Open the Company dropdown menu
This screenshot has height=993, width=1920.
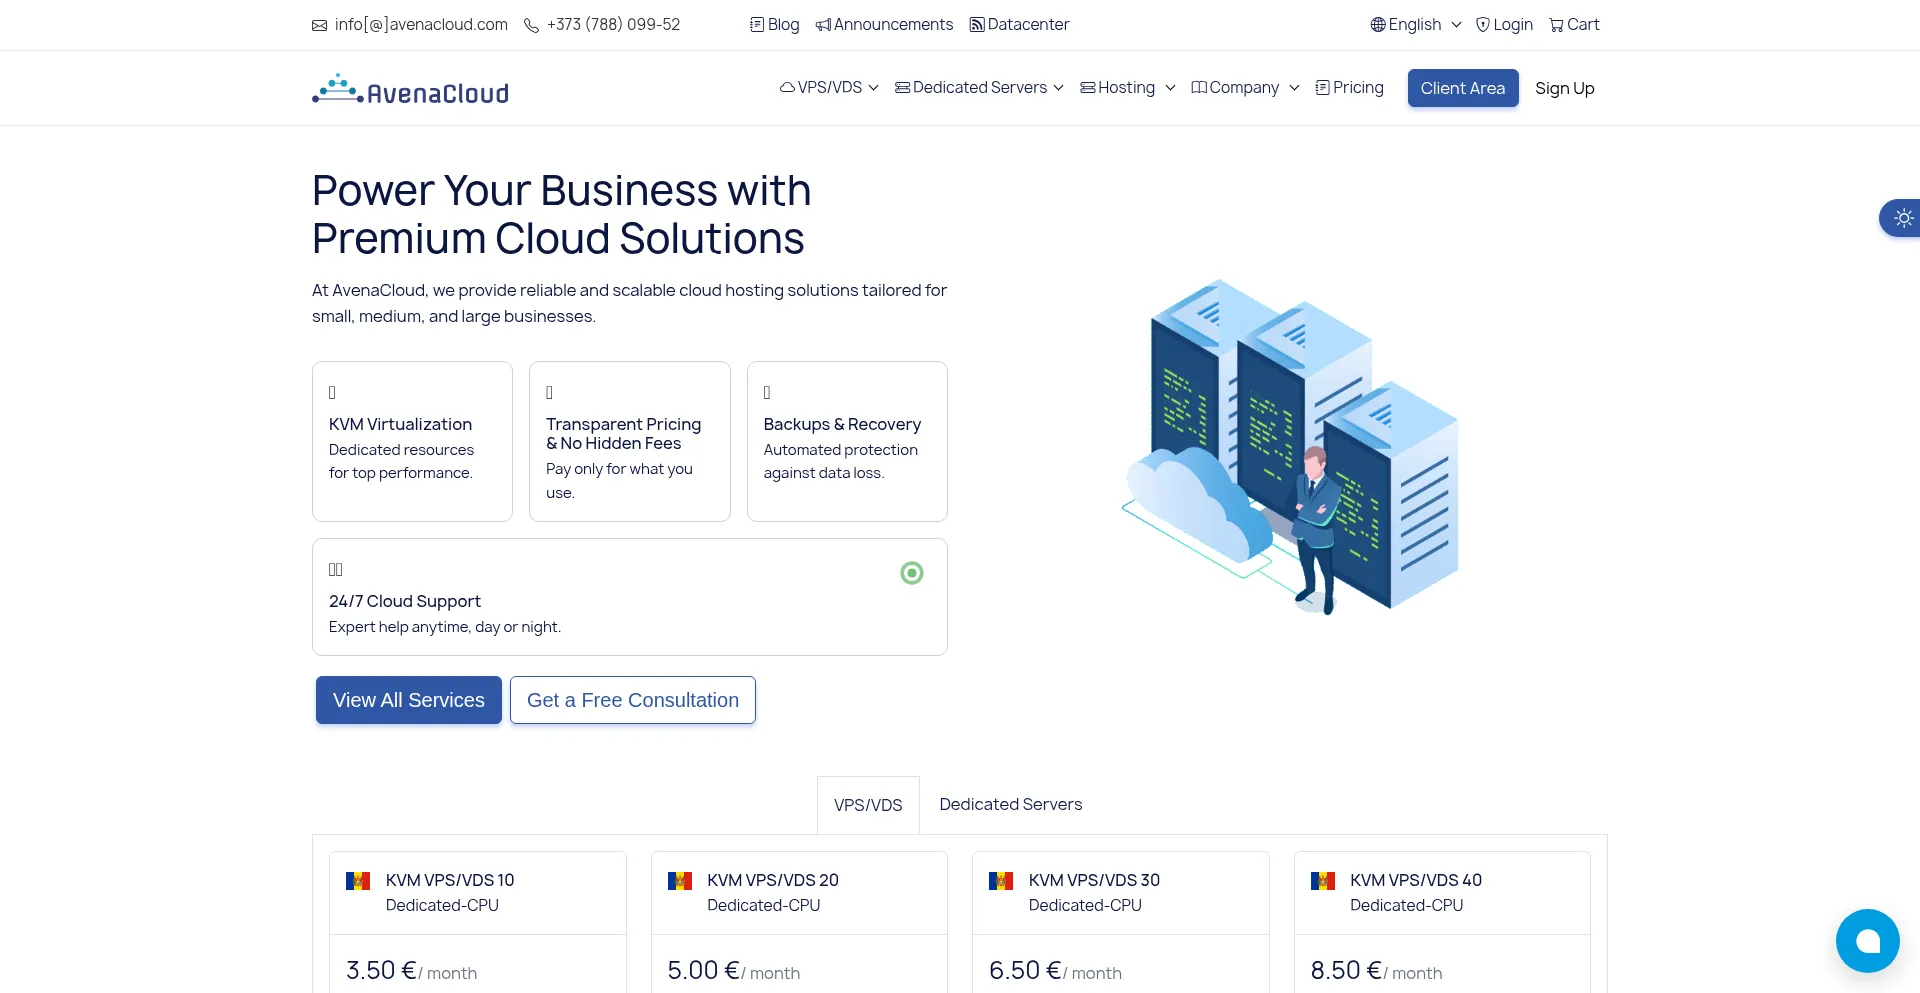(x=1245, y=88)
